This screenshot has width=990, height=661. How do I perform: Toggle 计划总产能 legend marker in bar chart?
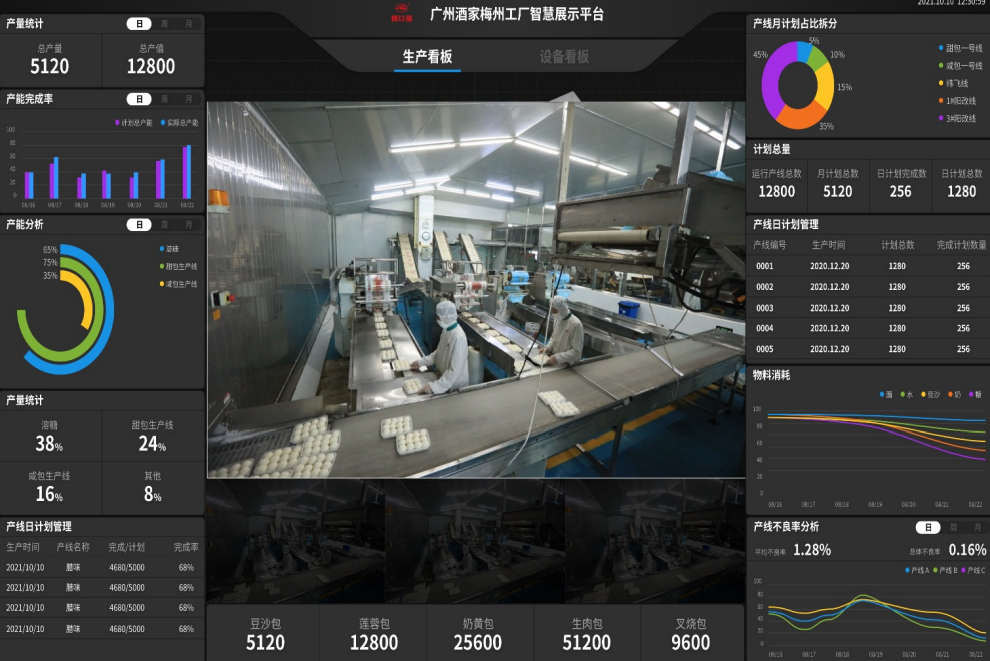[x=117, y=123]
